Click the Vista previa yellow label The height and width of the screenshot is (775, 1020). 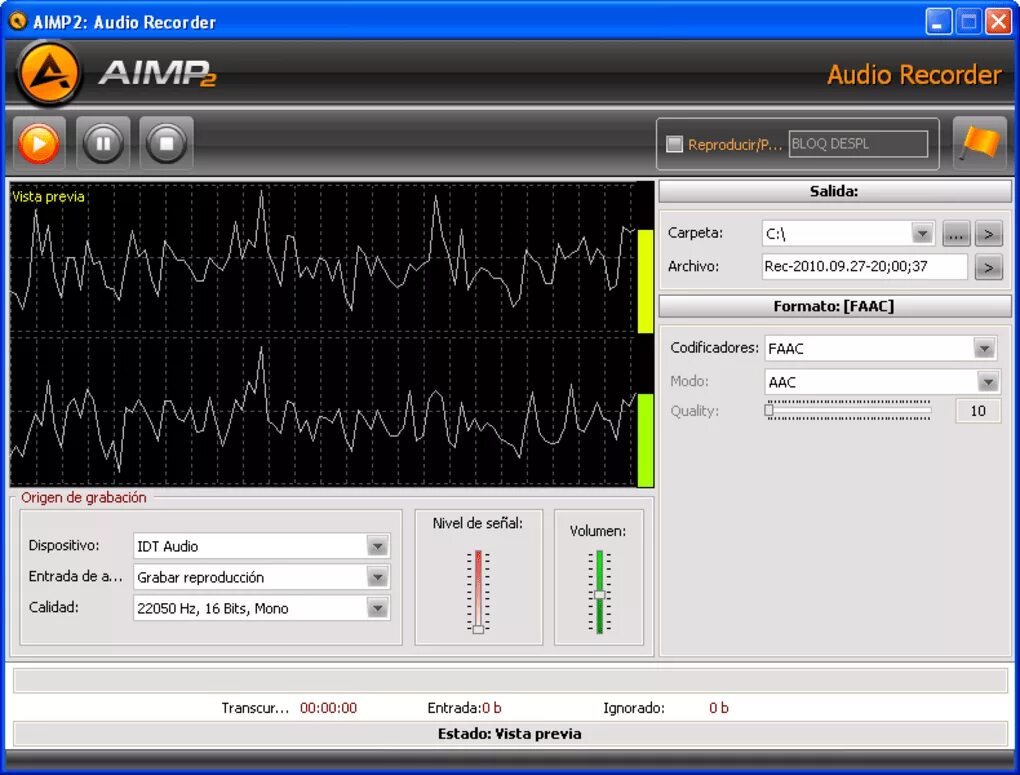(48, 197)
